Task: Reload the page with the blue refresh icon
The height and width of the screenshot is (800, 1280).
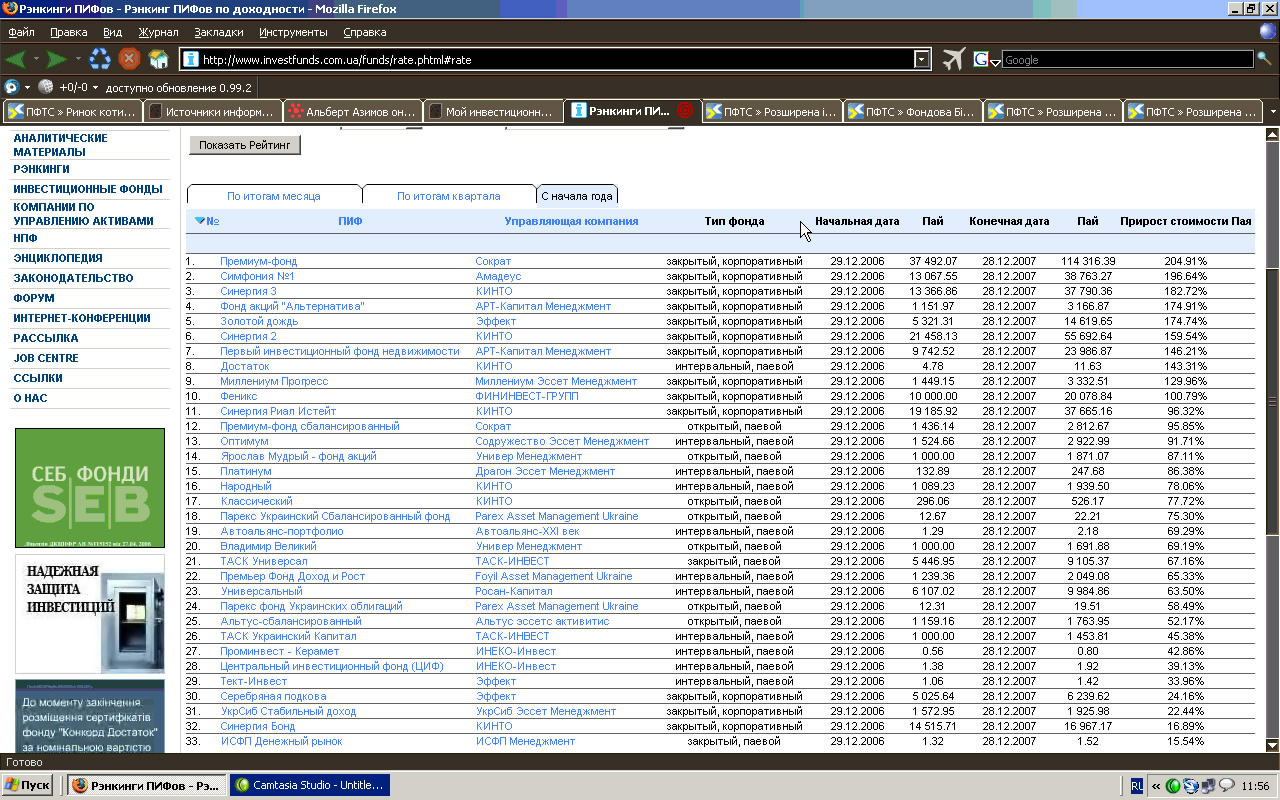Action: point(100,59)
